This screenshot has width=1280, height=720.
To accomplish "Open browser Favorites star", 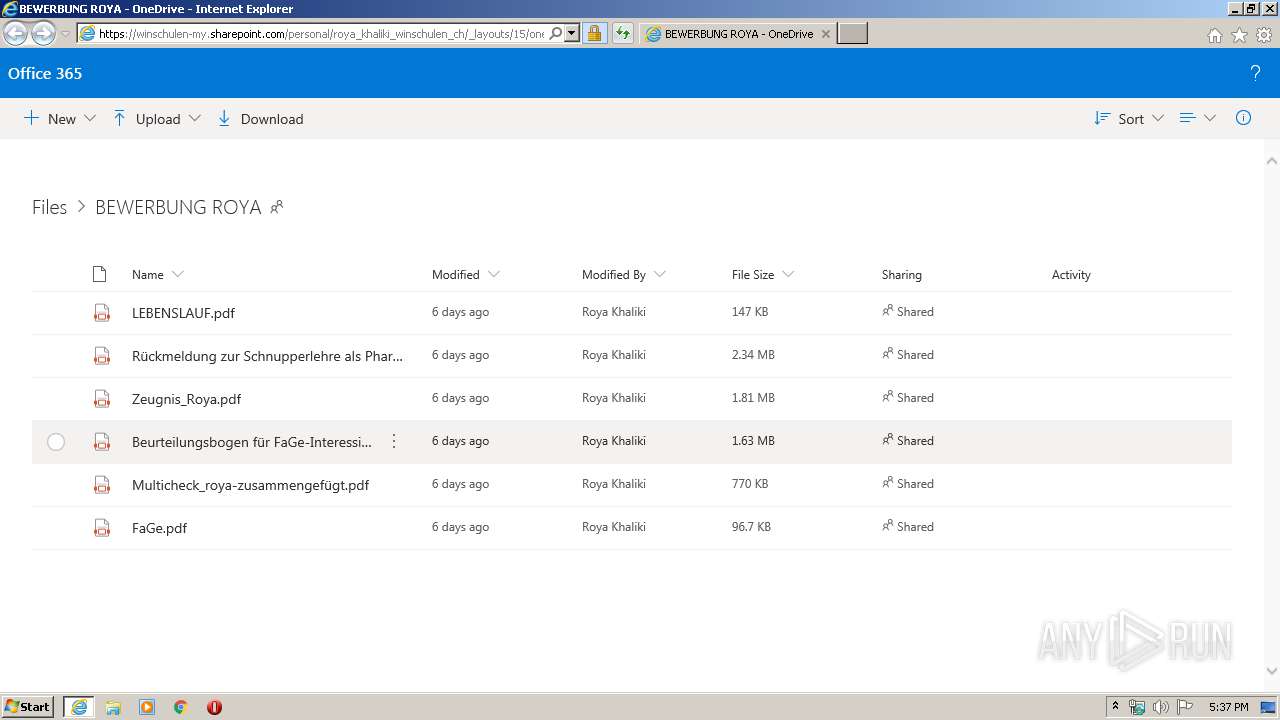I will click(1239, 35).
